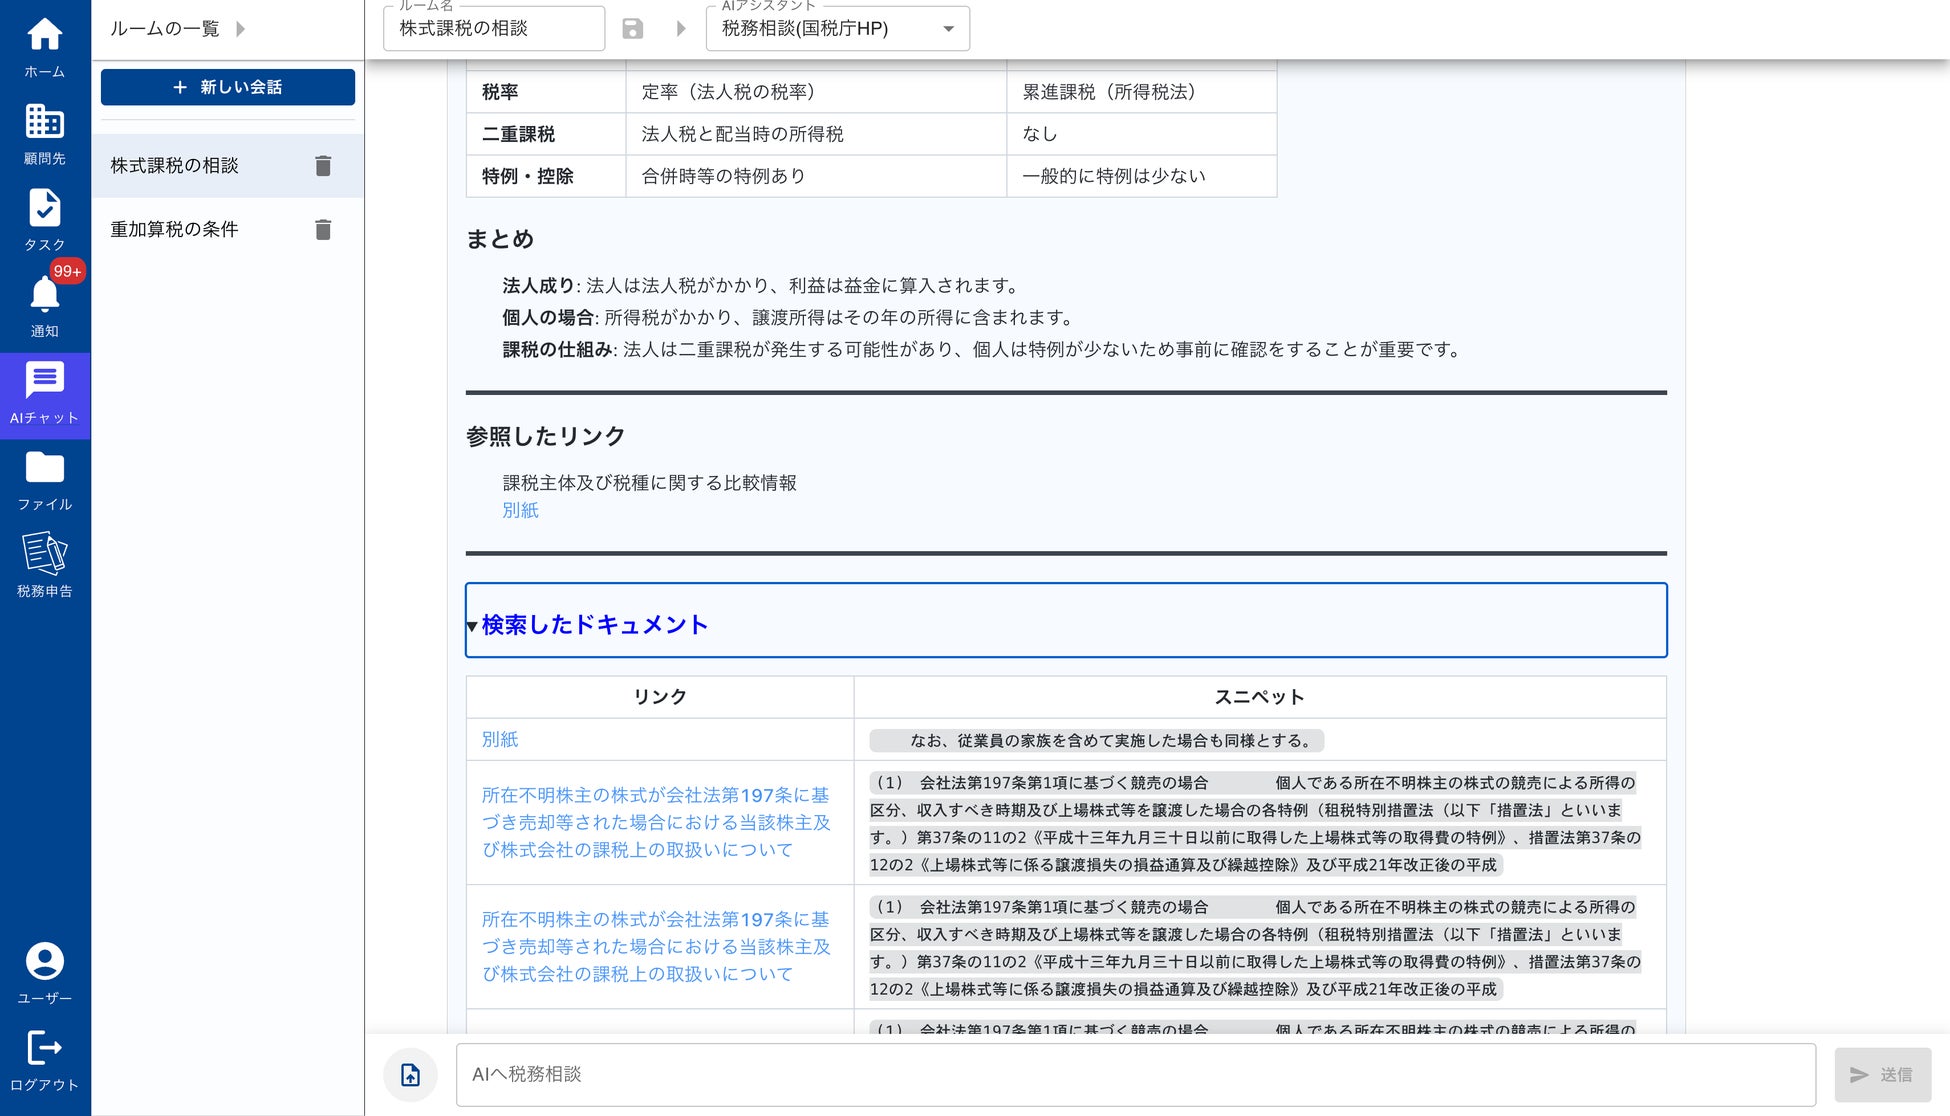Click the スニペット column header

[1259, 697]
